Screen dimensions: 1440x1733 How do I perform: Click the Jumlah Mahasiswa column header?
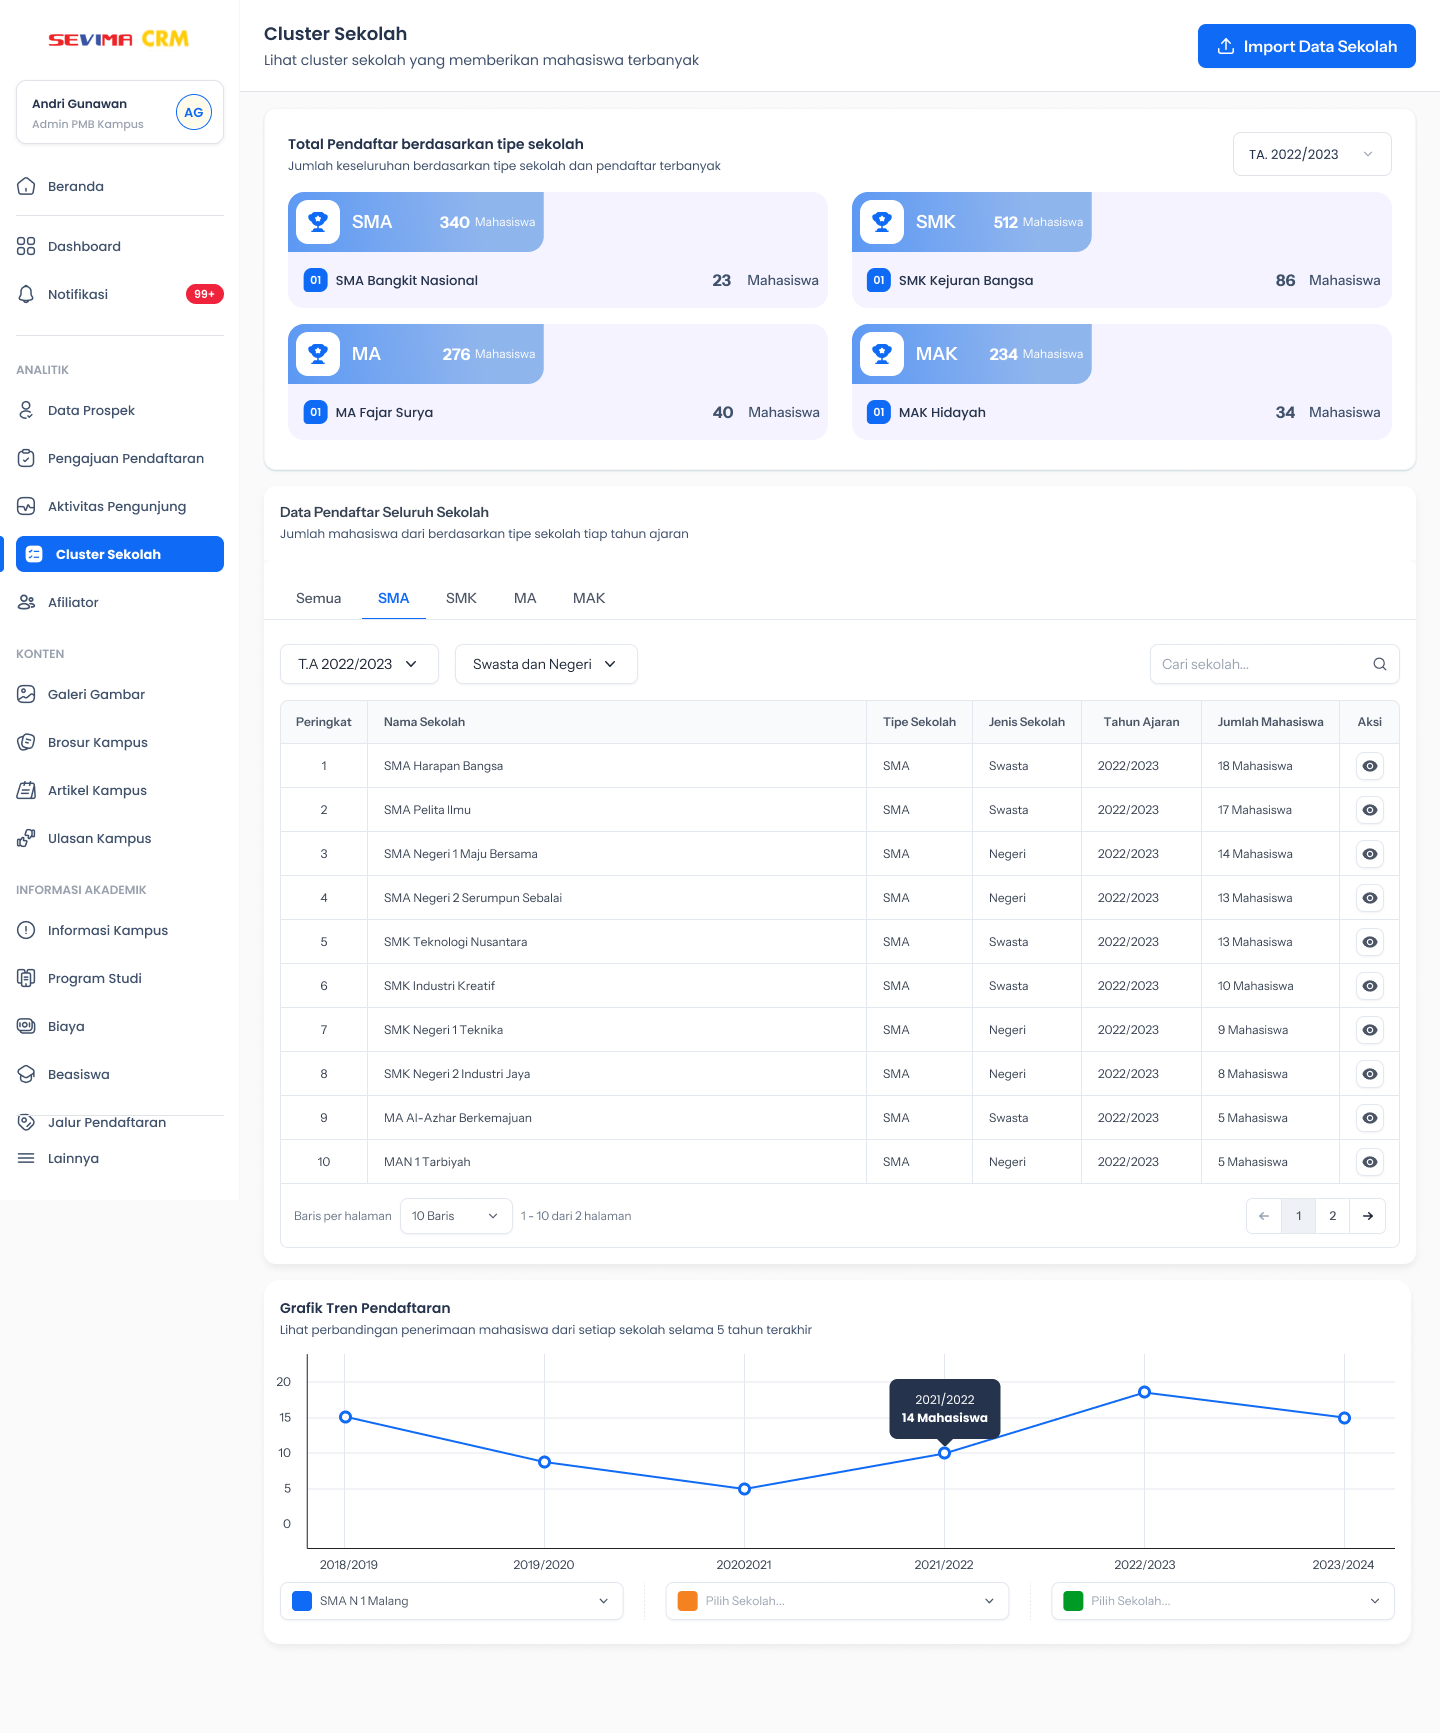click(x=1270, y=722)
